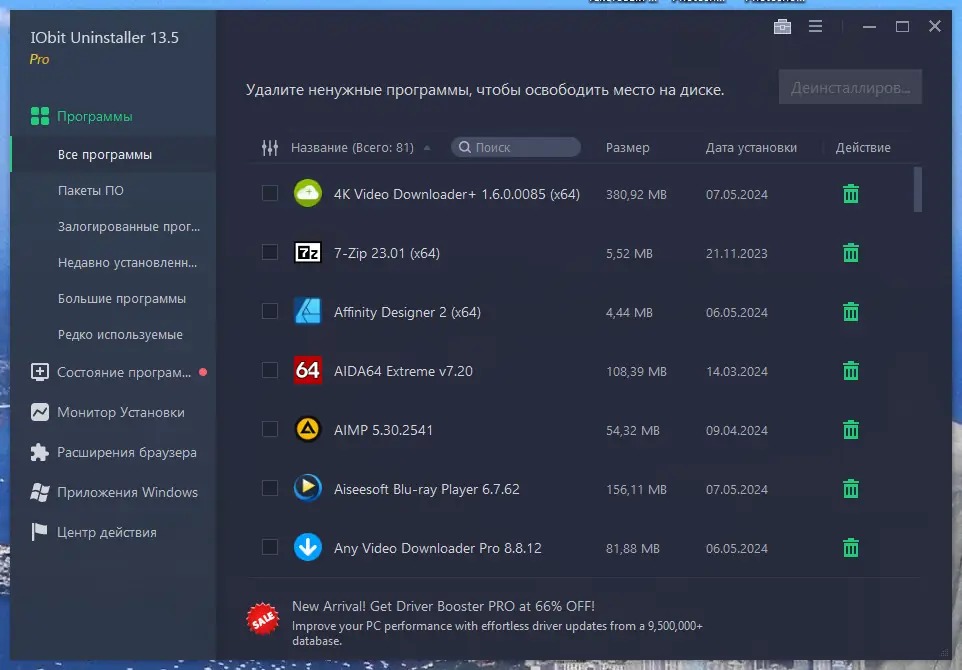Click the Affinity Designer 2 app icon
Viewport: 962px width, 670px height.
click(307, 311)
